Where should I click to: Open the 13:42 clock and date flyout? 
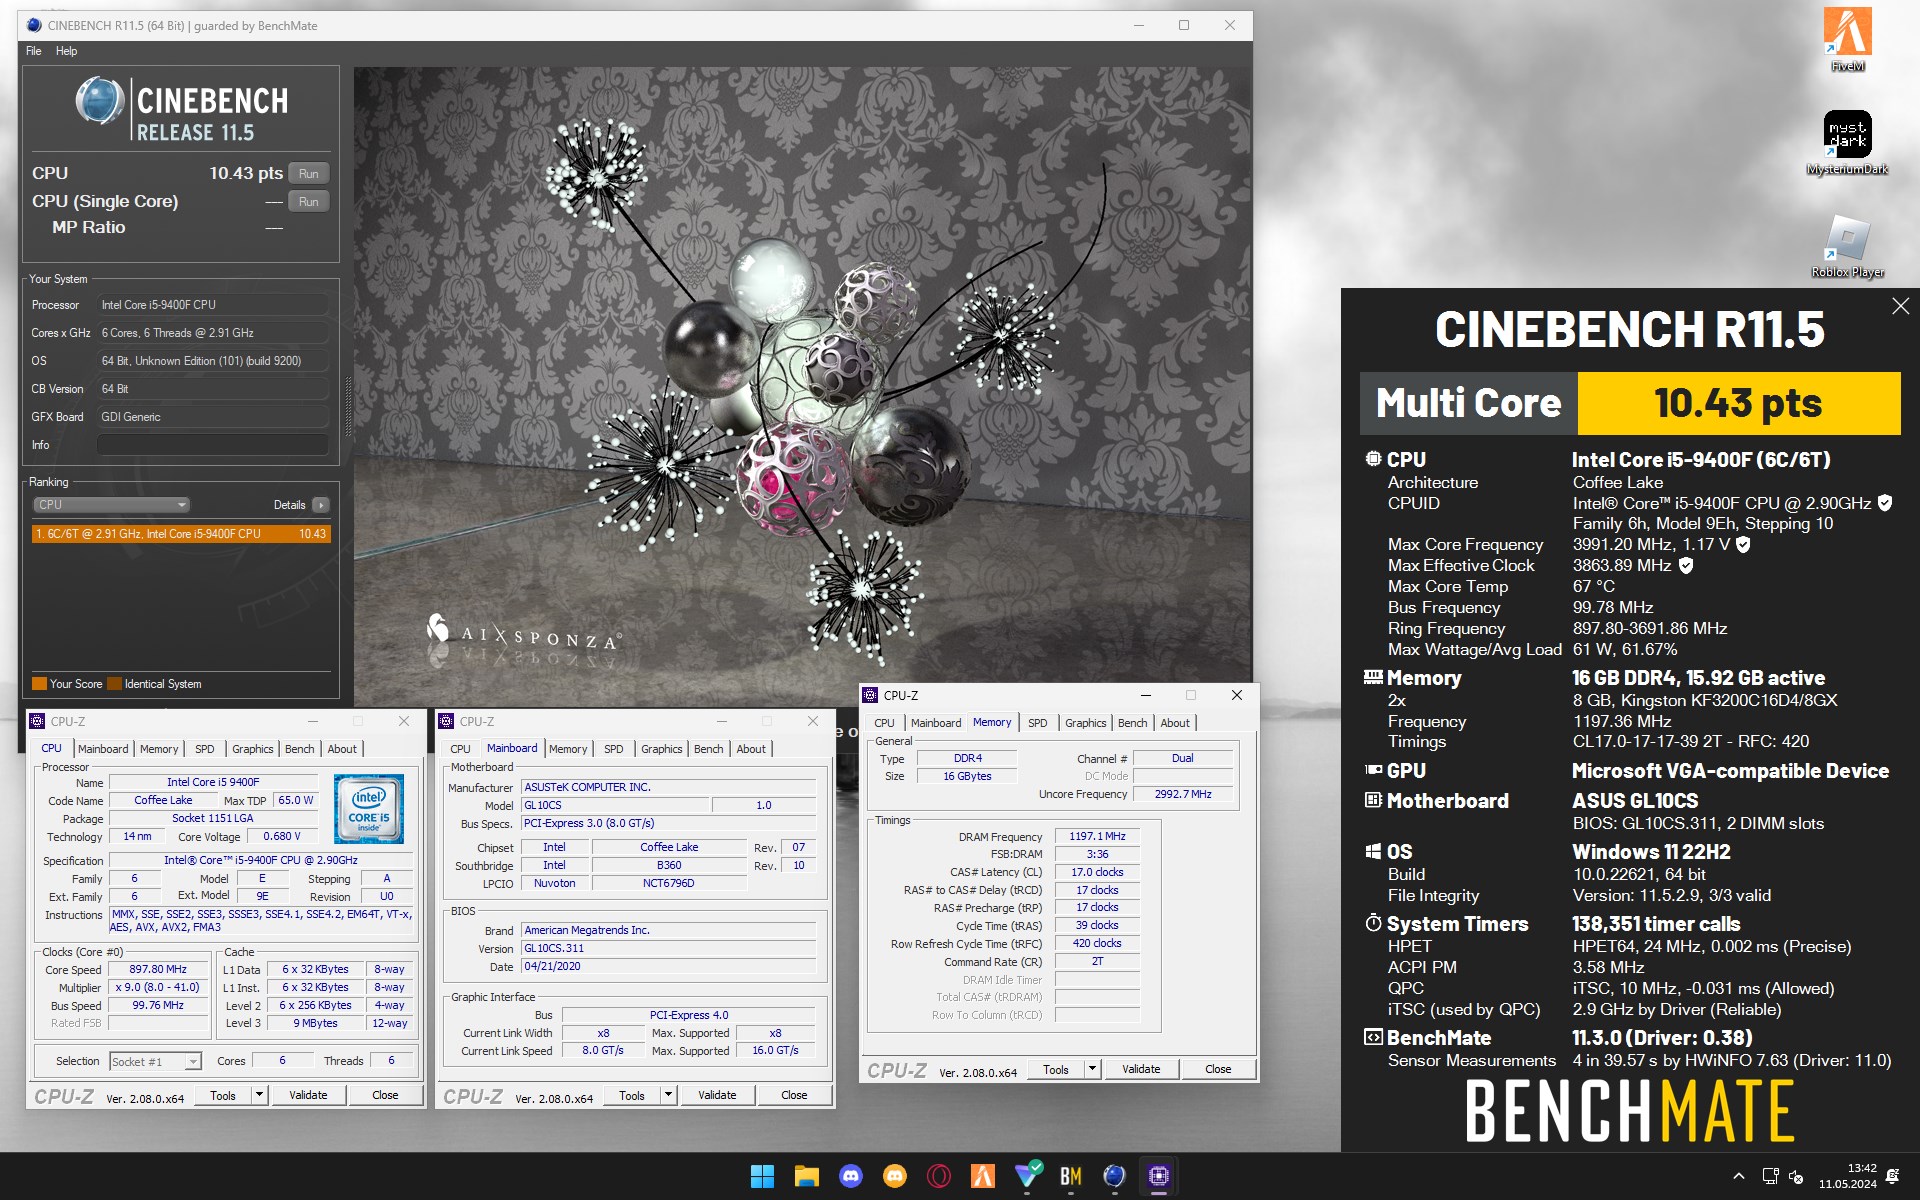pos(1847,1176)
